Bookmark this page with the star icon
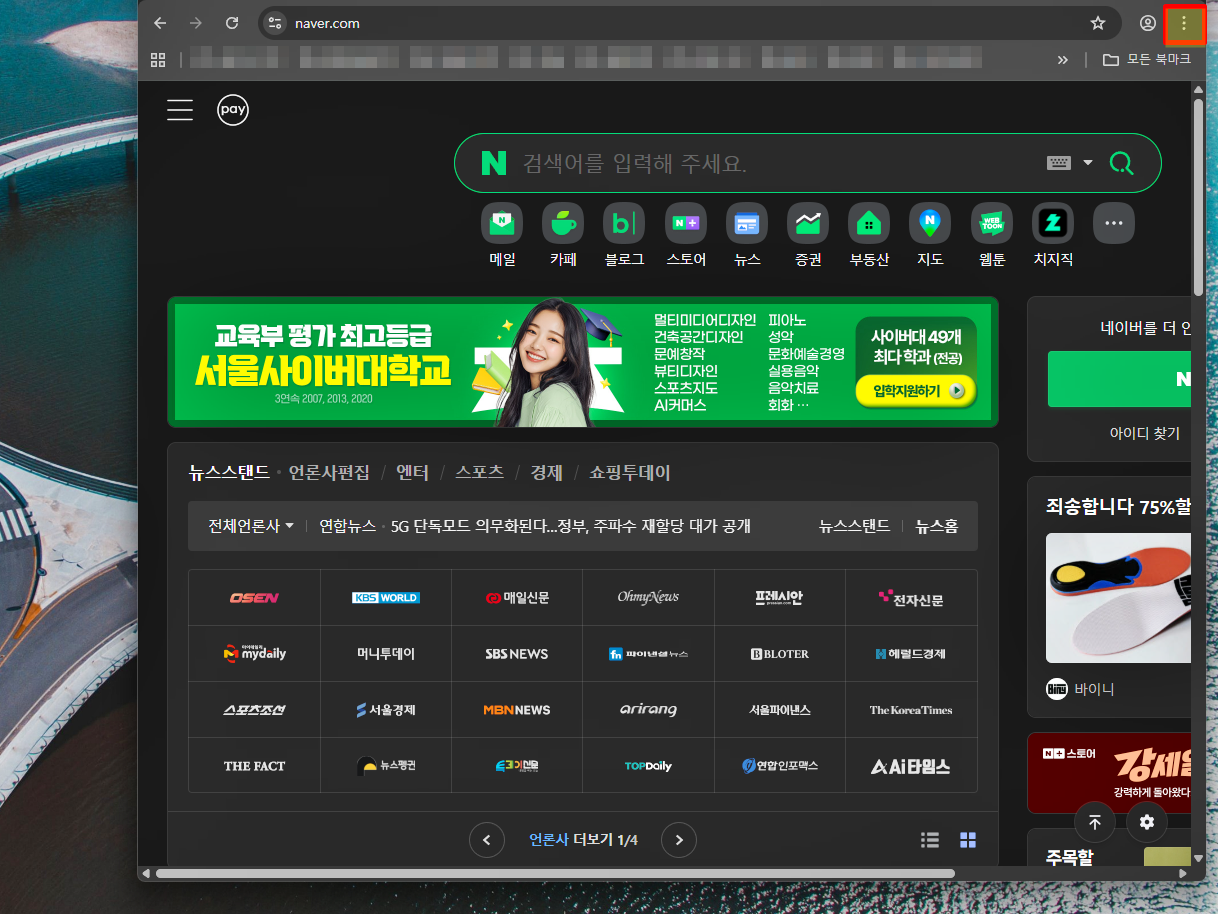The width and height of the screenshot is (1218, 914). [1097, 23]
